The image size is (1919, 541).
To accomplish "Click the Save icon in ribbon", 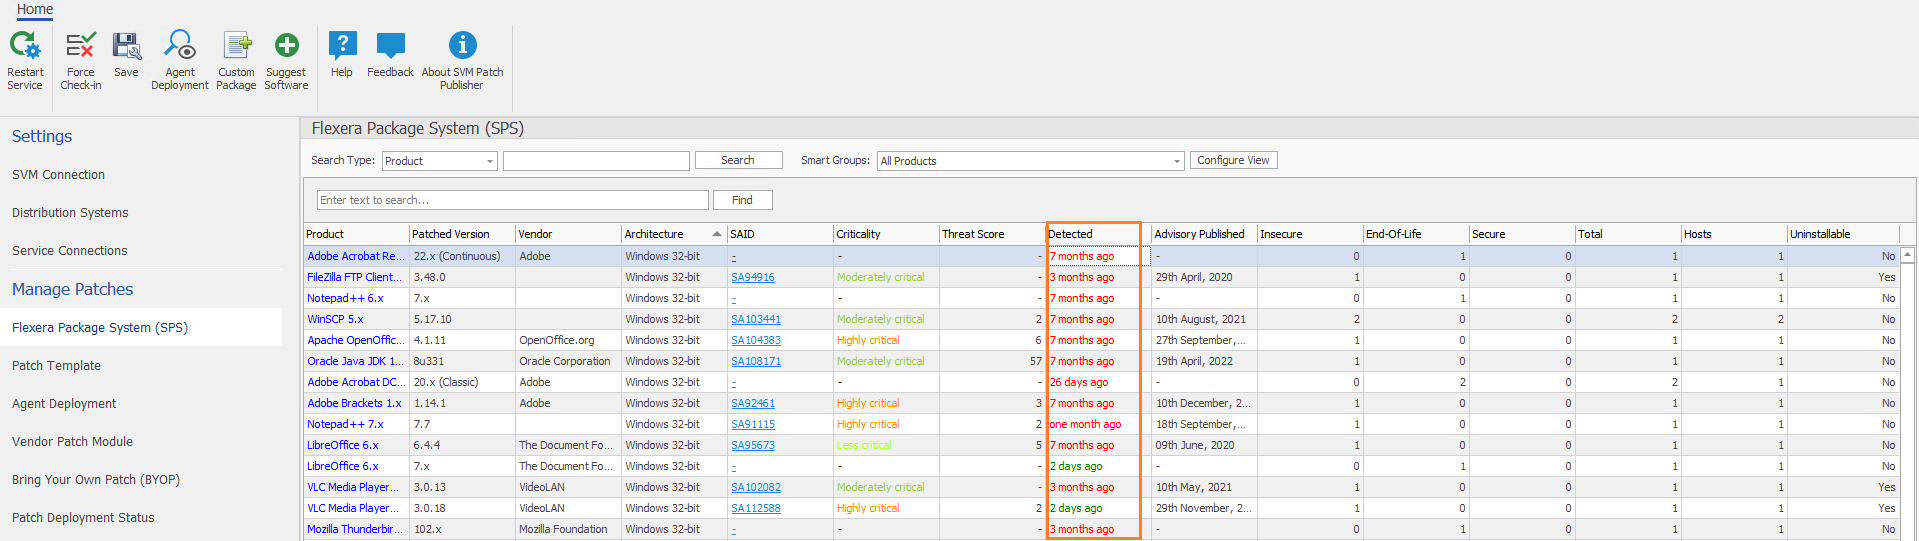I will 126,45.
